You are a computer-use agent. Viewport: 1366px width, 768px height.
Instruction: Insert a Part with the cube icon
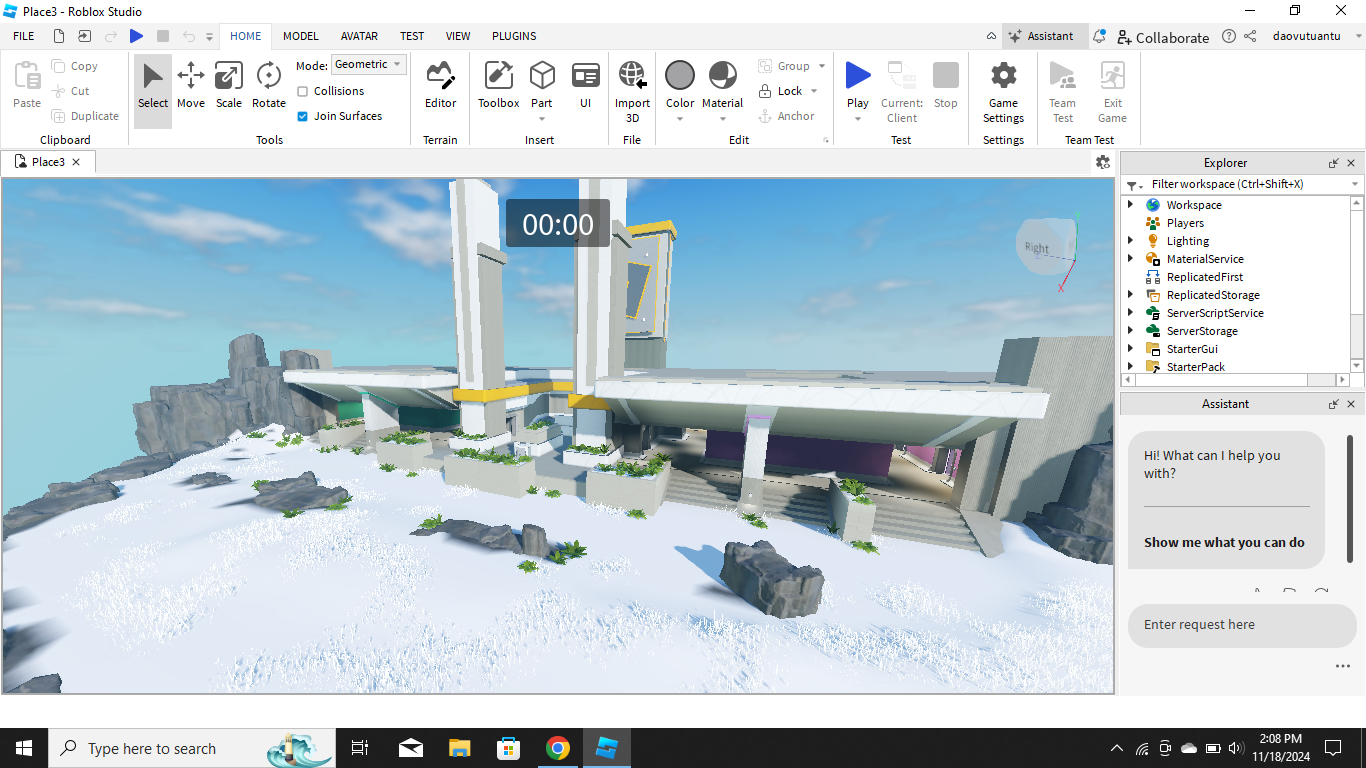(542, 76)
